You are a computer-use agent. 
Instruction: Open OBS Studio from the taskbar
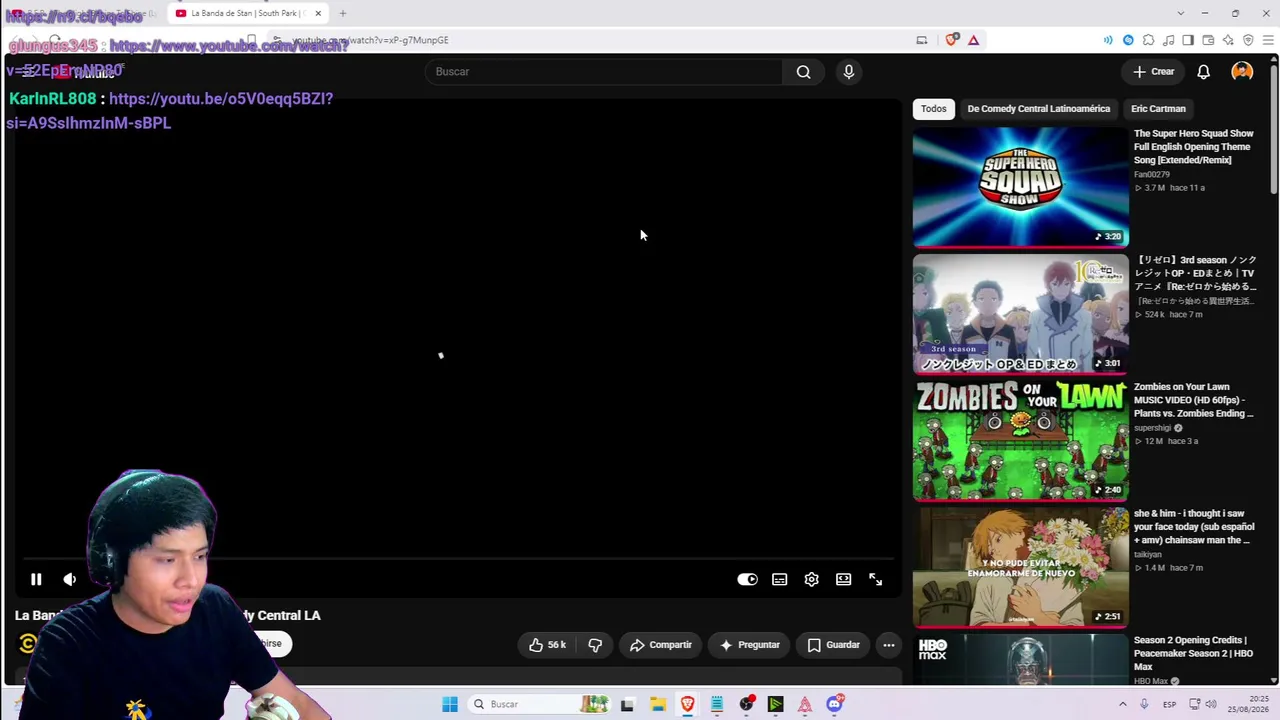[747, 704]
